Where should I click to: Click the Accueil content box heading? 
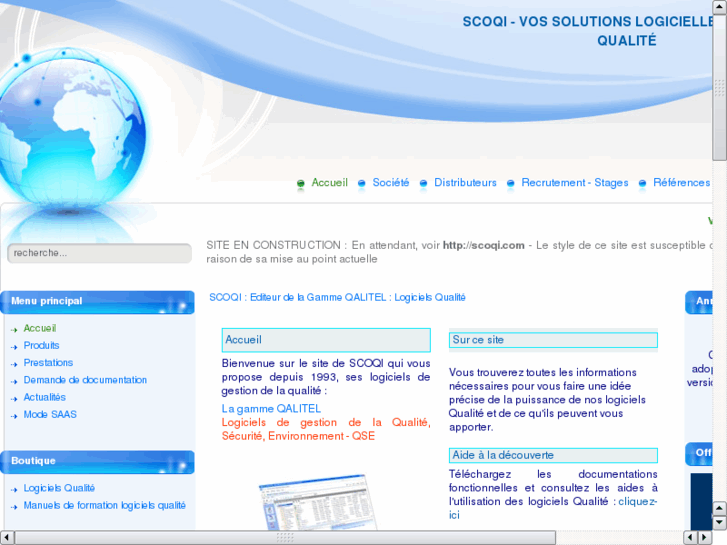click(x=326, y=340)
